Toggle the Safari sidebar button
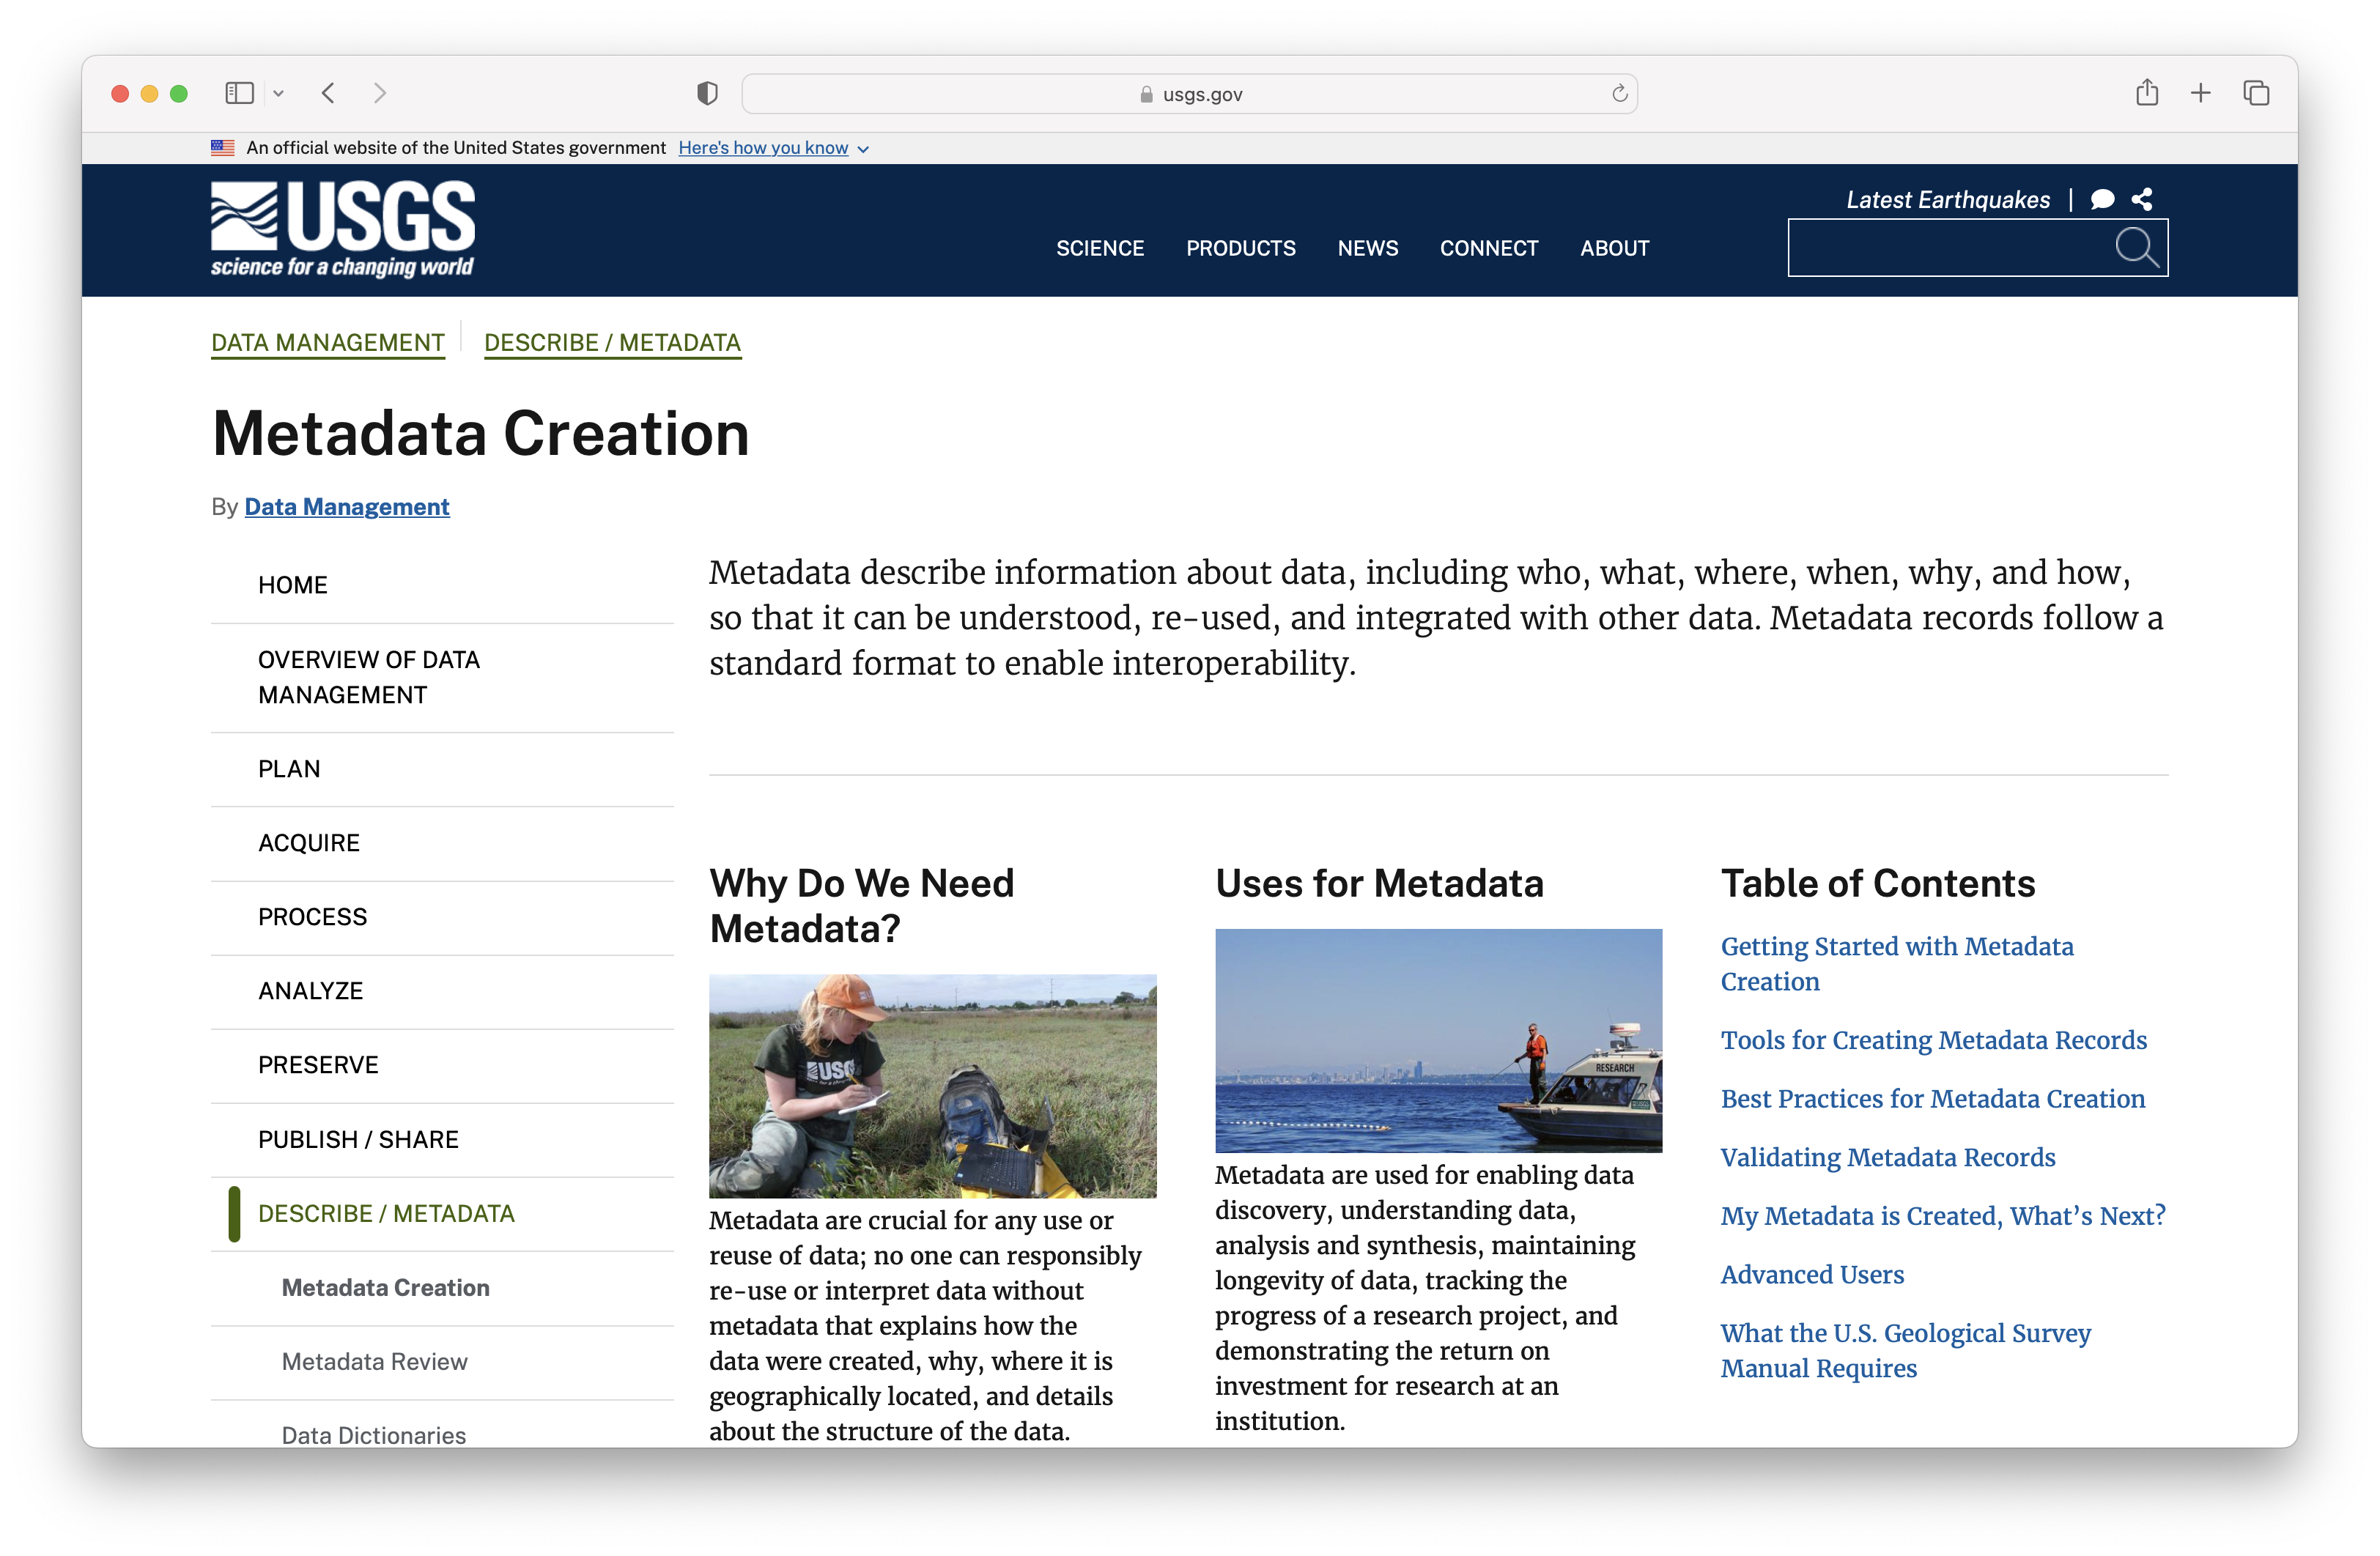The height and width of the screenshot is (1556, 2380). (x=239, y=93)
